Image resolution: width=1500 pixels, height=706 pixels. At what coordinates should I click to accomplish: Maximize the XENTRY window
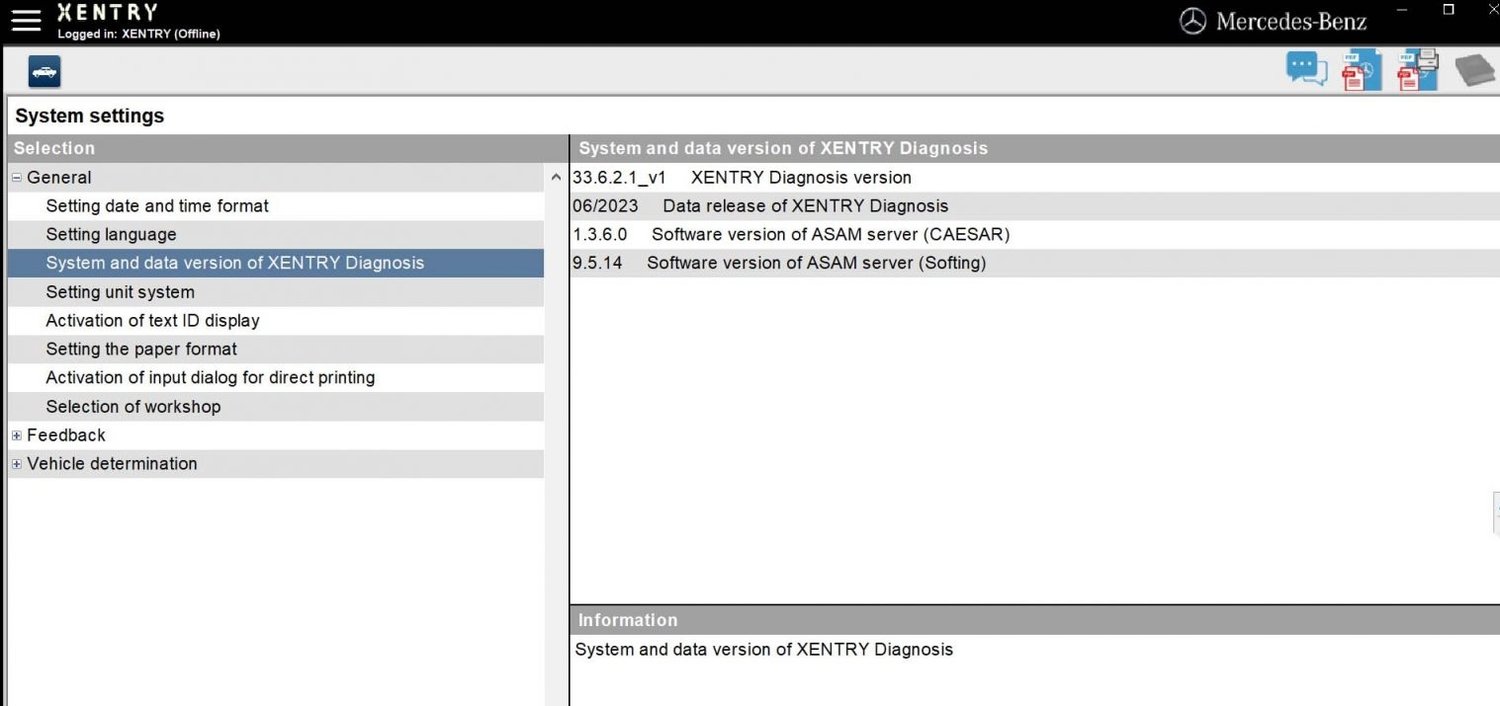1449,9
